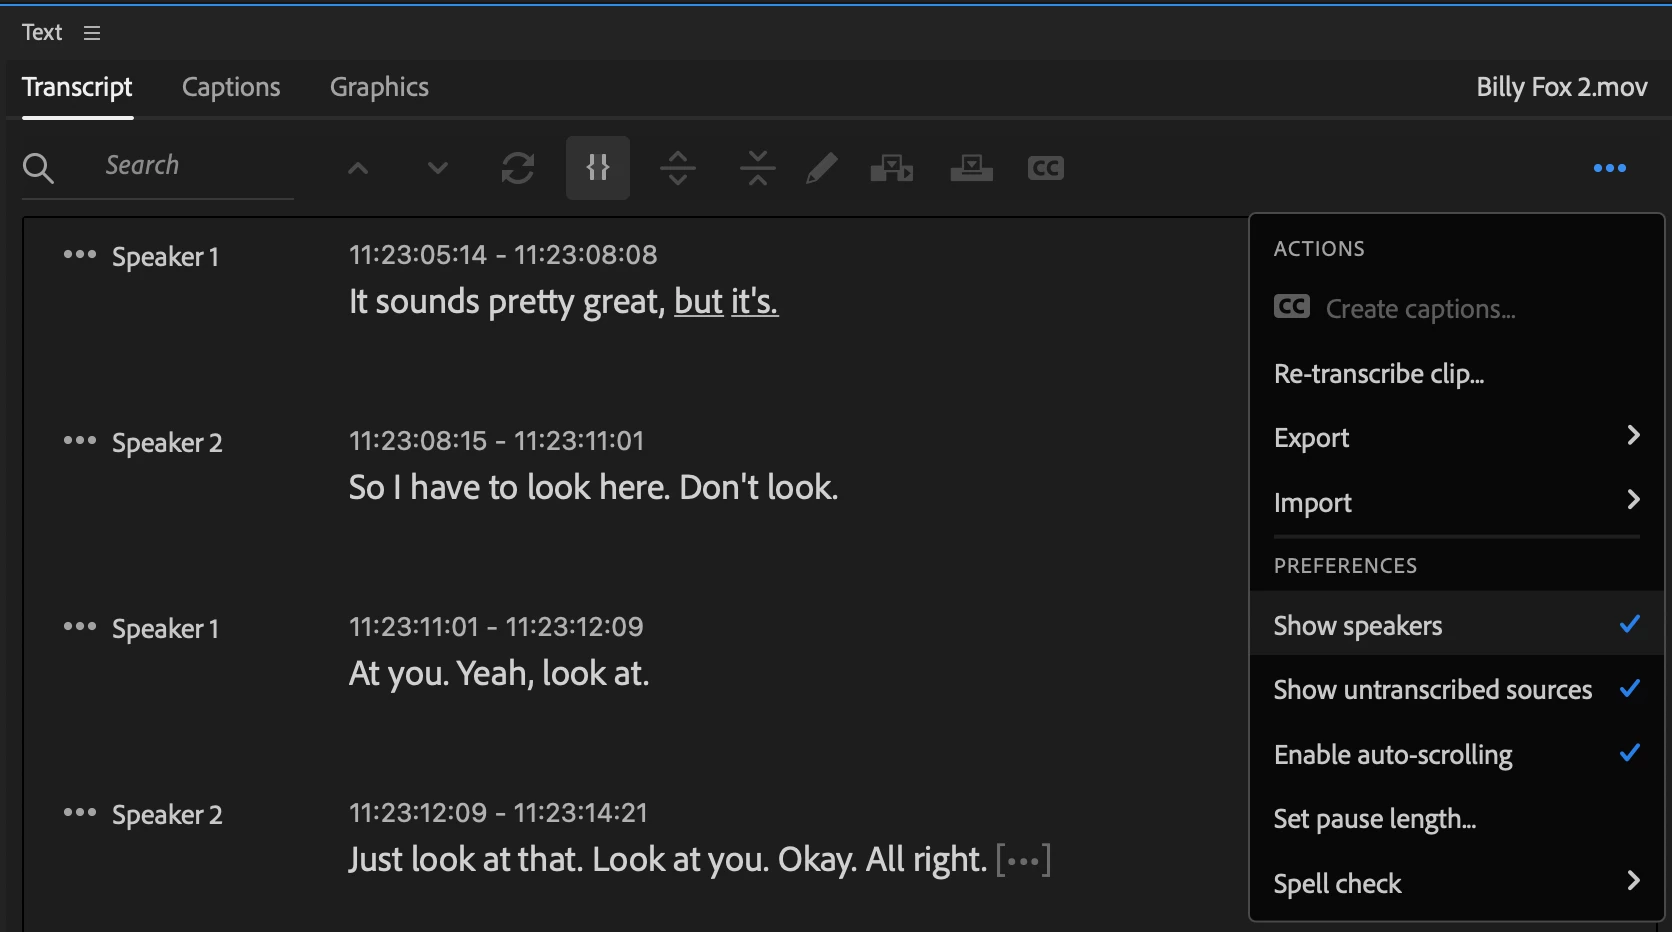This screenshot has height=932, width=1672.
Task: Select the pencil edit icon
Action: click(821, 168)
